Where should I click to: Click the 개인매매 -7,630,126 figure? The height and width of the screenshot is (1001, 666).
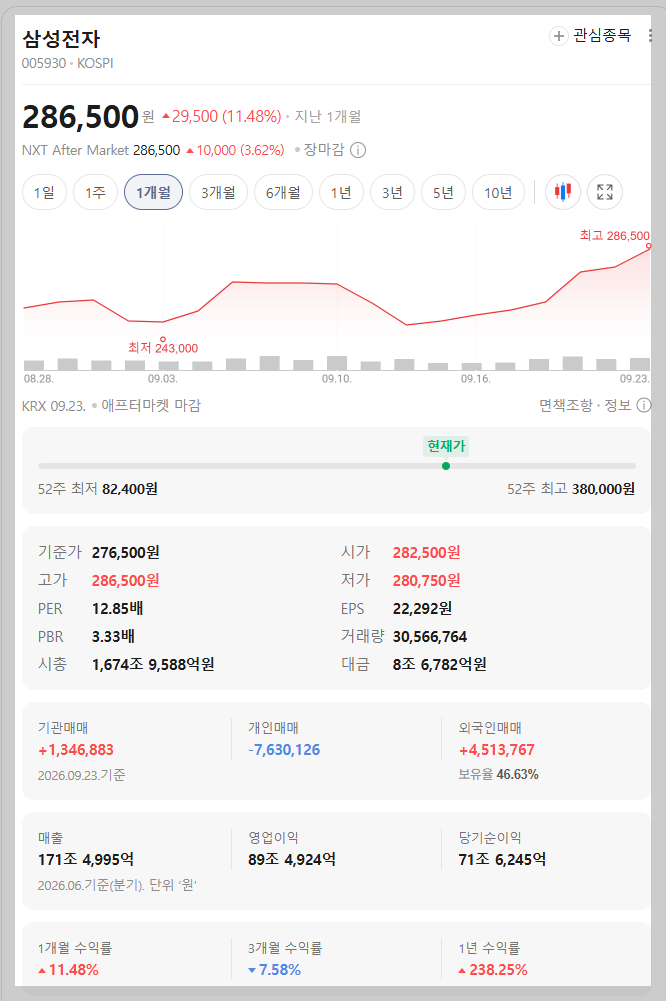coord(284,750)
